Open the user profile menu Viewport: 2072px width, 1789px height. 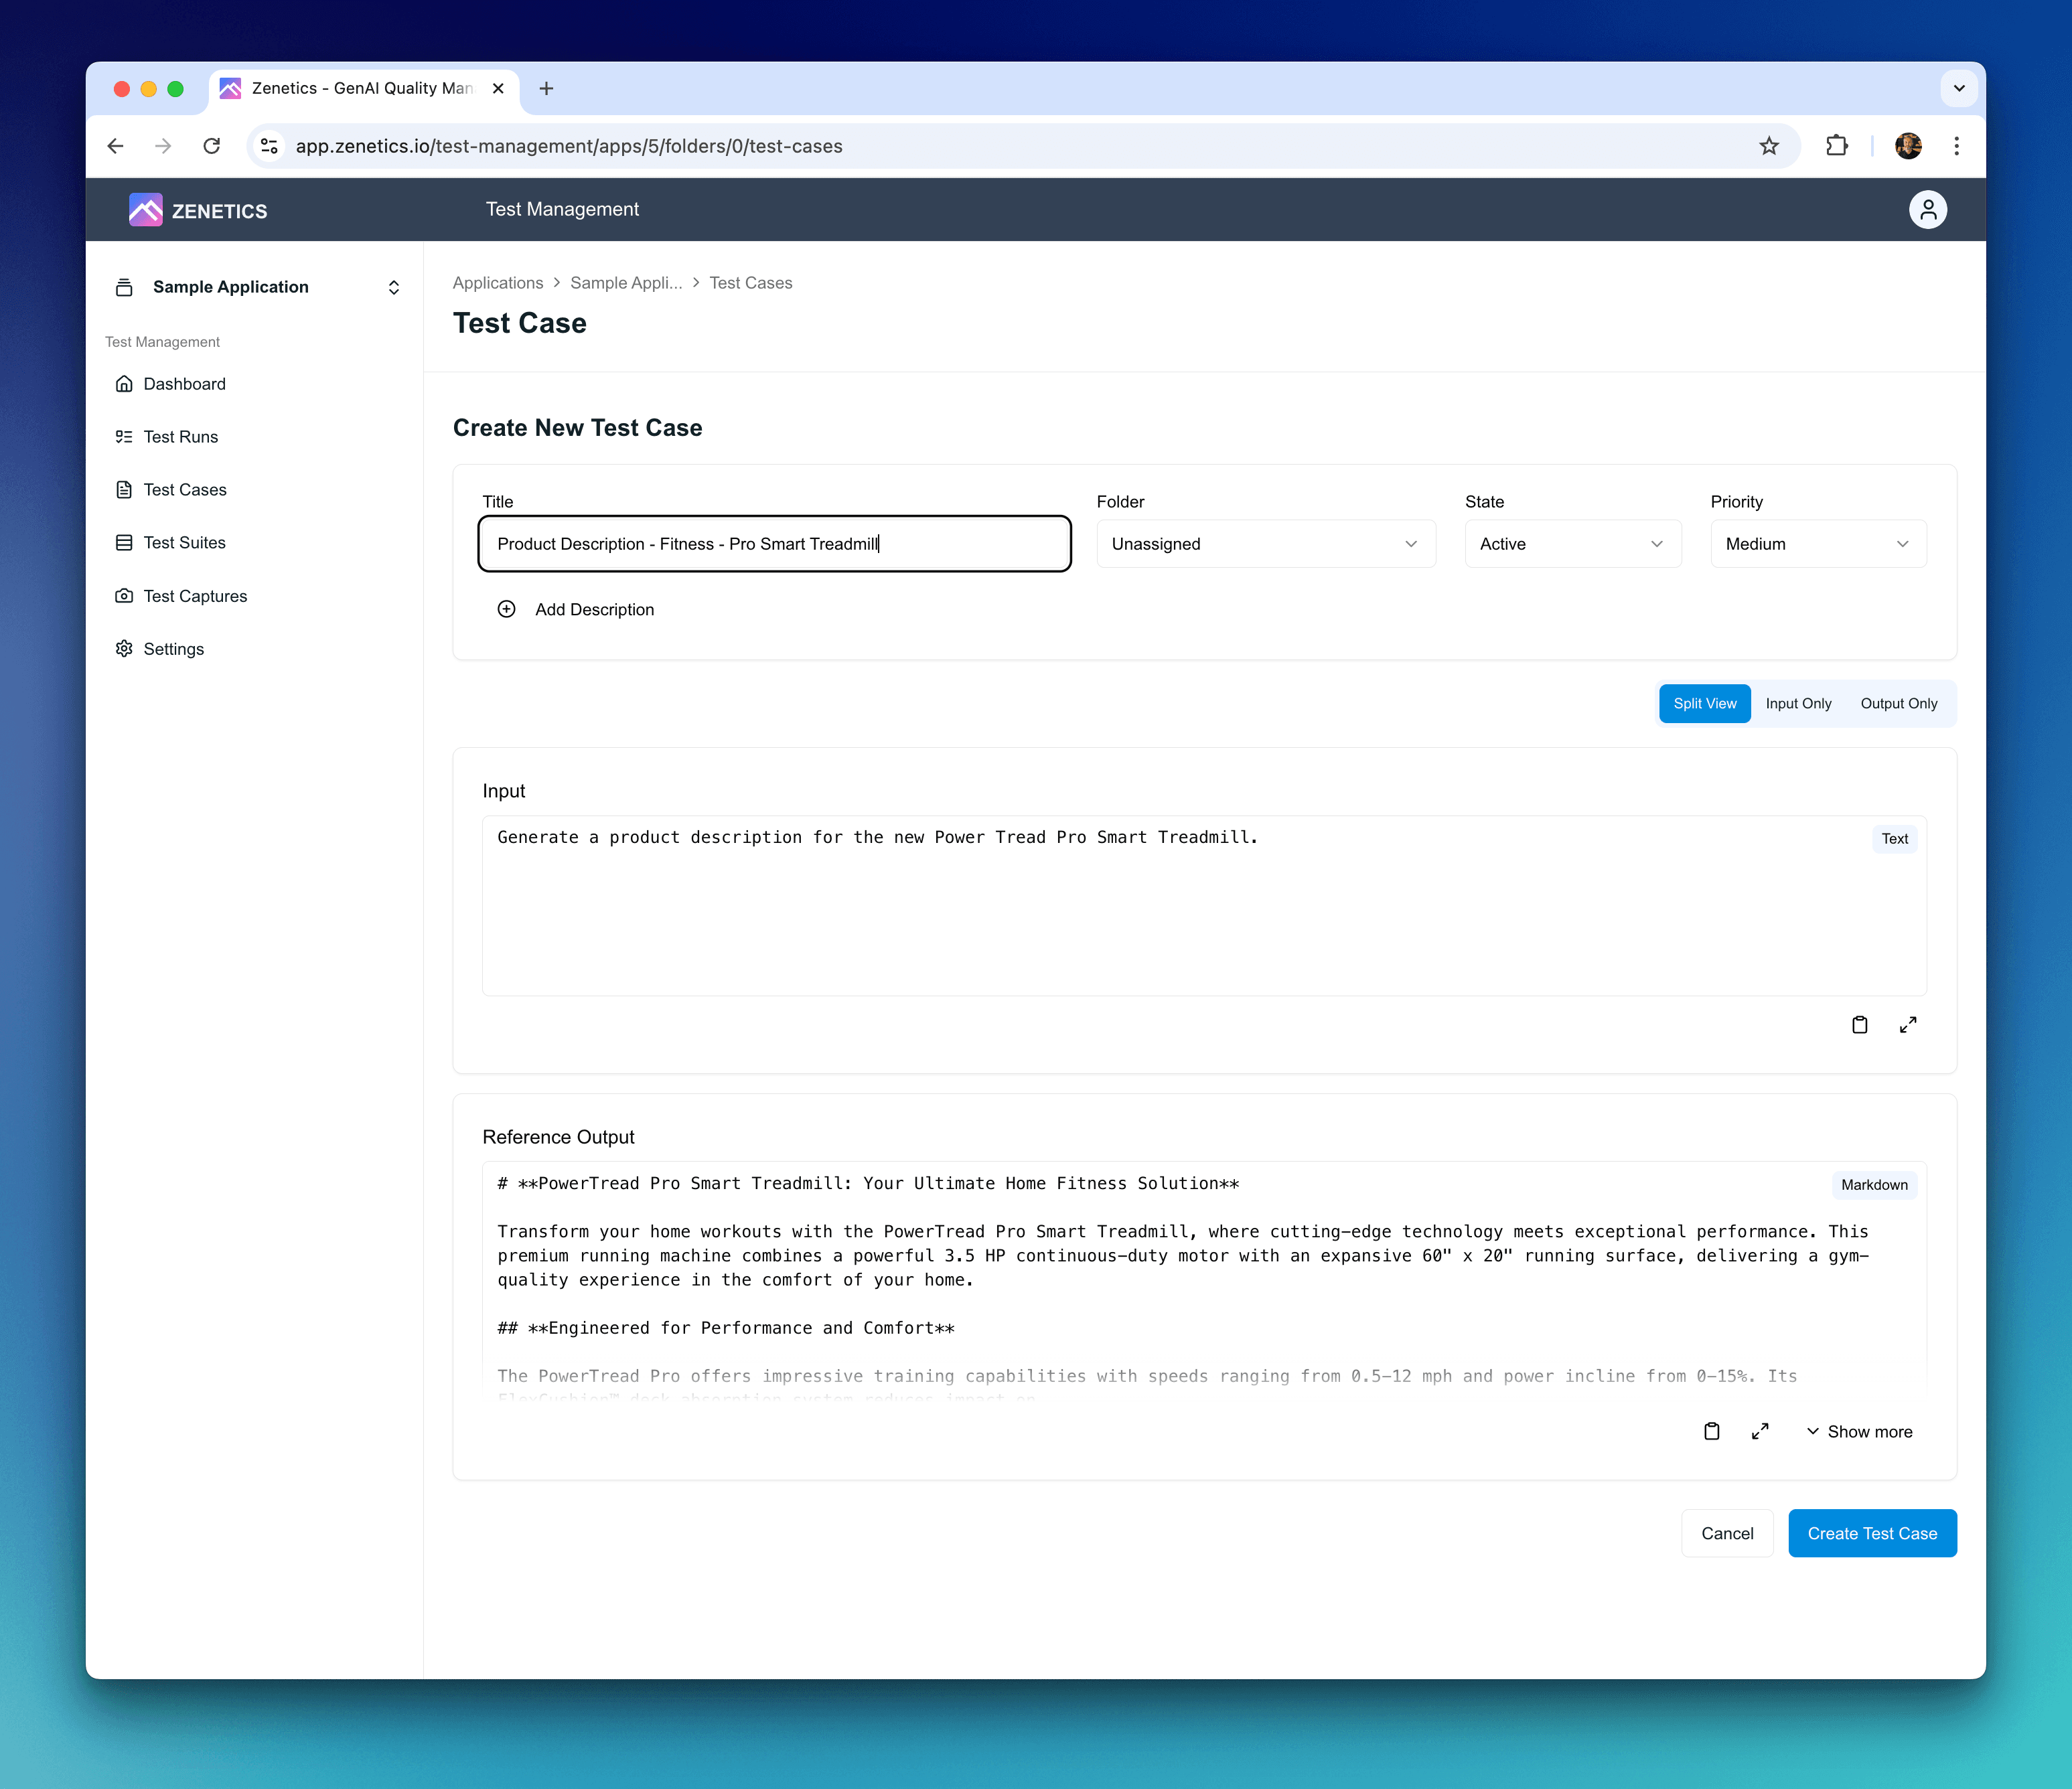1928,209
